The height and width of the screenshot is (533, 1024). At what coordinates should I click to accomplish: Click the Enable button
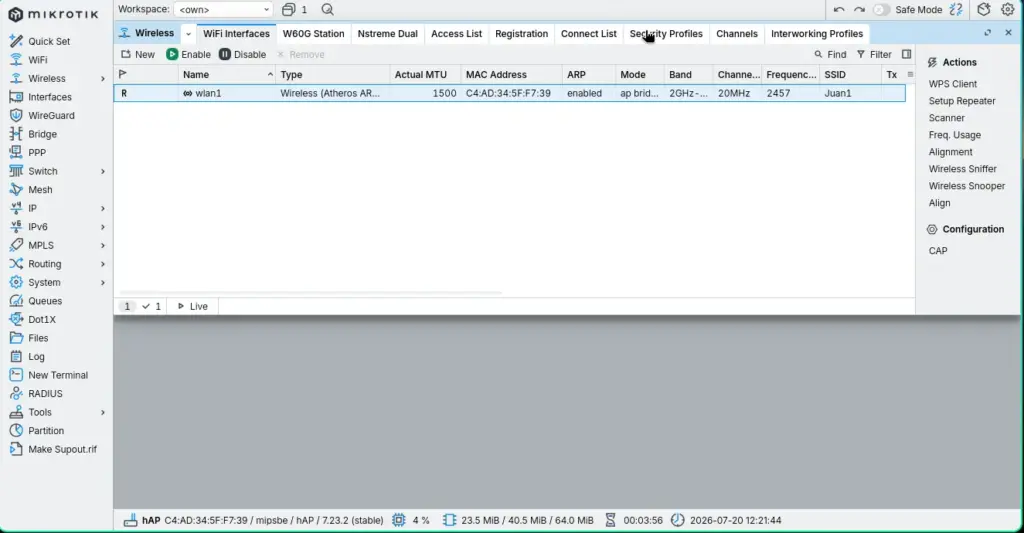point(189,54)
